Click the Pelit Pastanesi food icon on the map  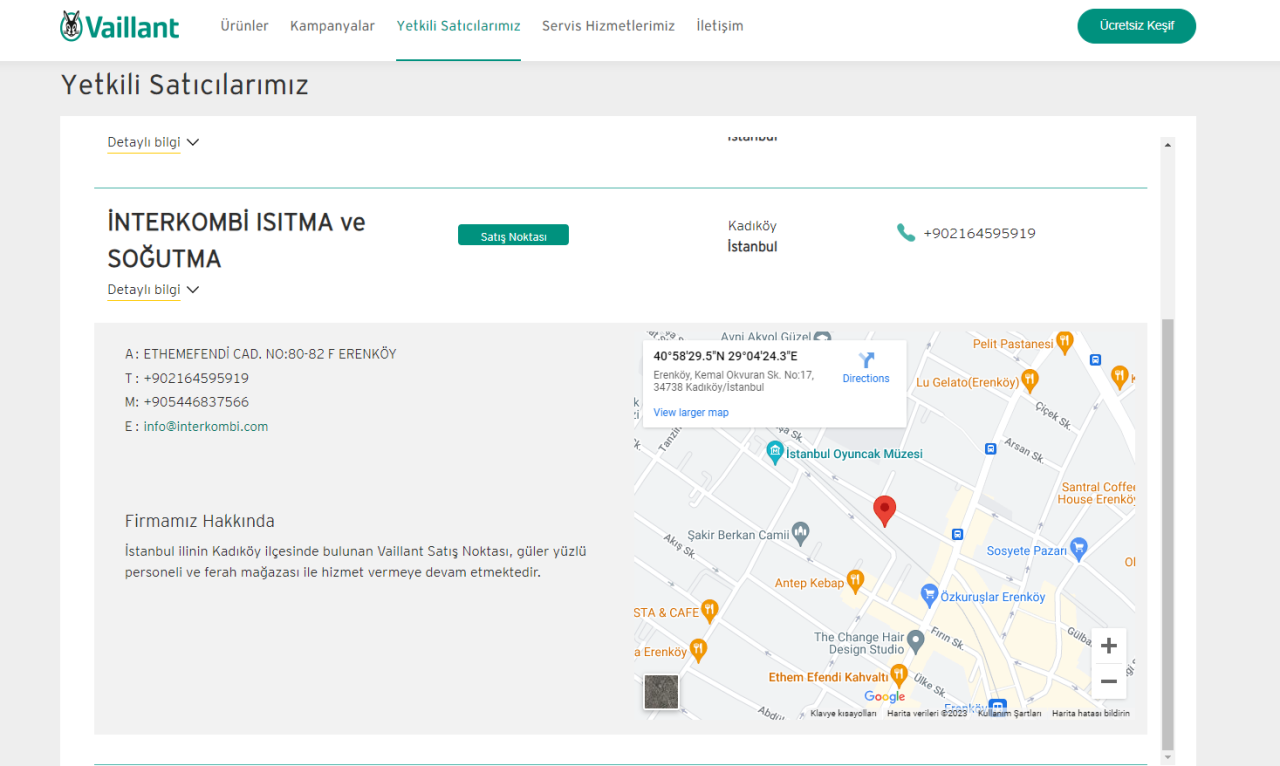[1064, 342]
